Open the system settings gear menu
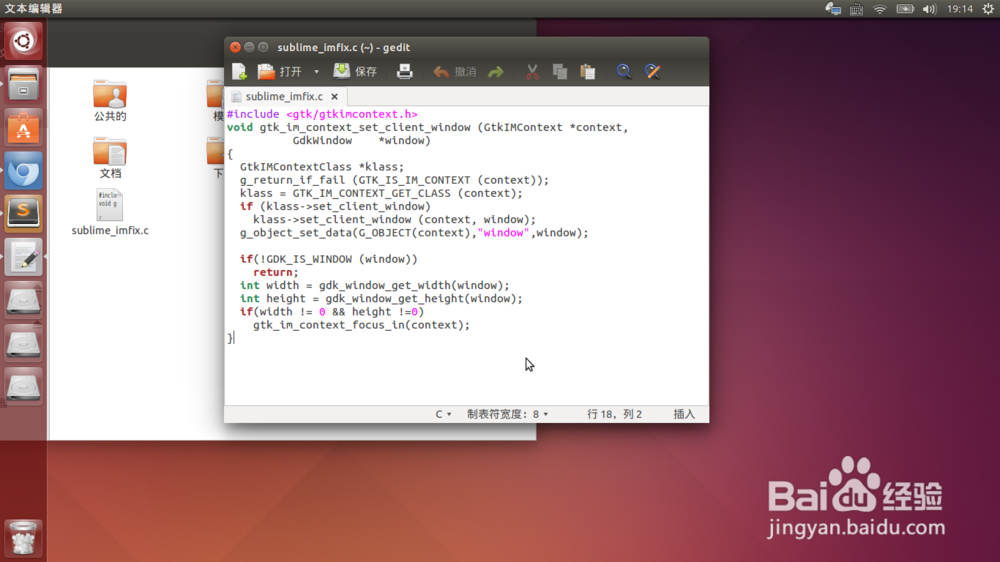The width and height of the screenshot is (1000, 562). click(x=988, y=9)
